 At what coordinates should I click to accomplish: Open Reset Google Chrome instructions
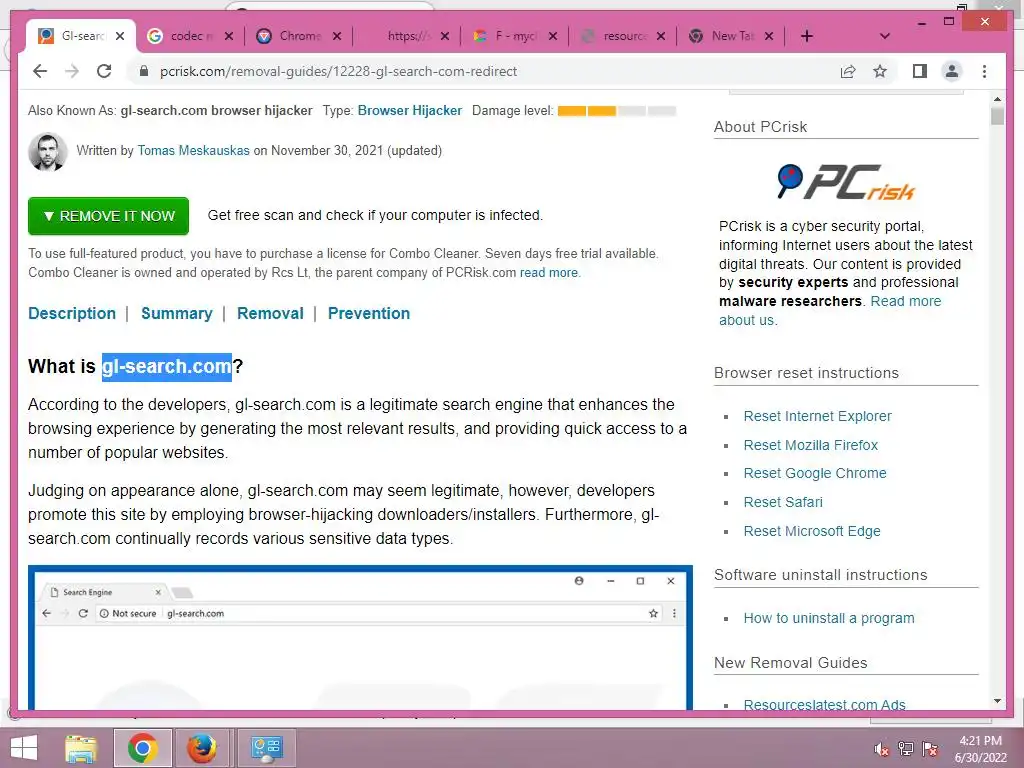tap(815, 473)
